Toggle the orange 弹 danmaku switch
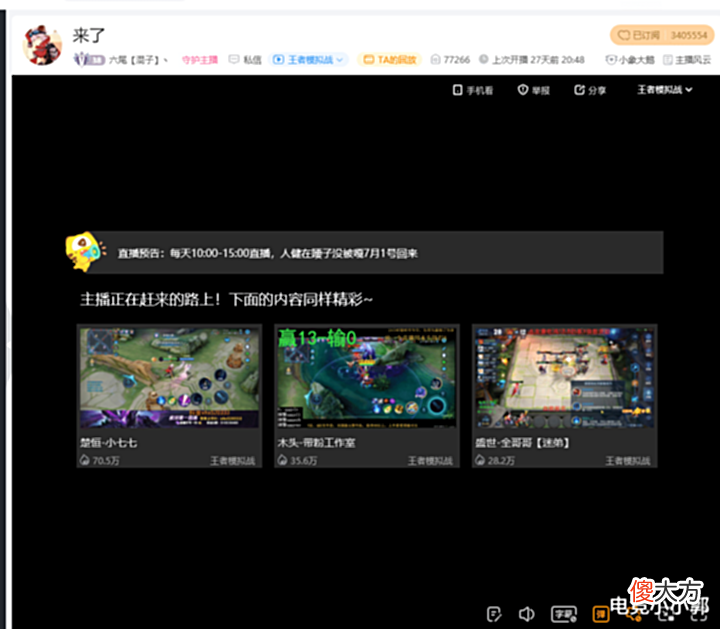This screenshot has width=720, height=629. tap(601, 614)
